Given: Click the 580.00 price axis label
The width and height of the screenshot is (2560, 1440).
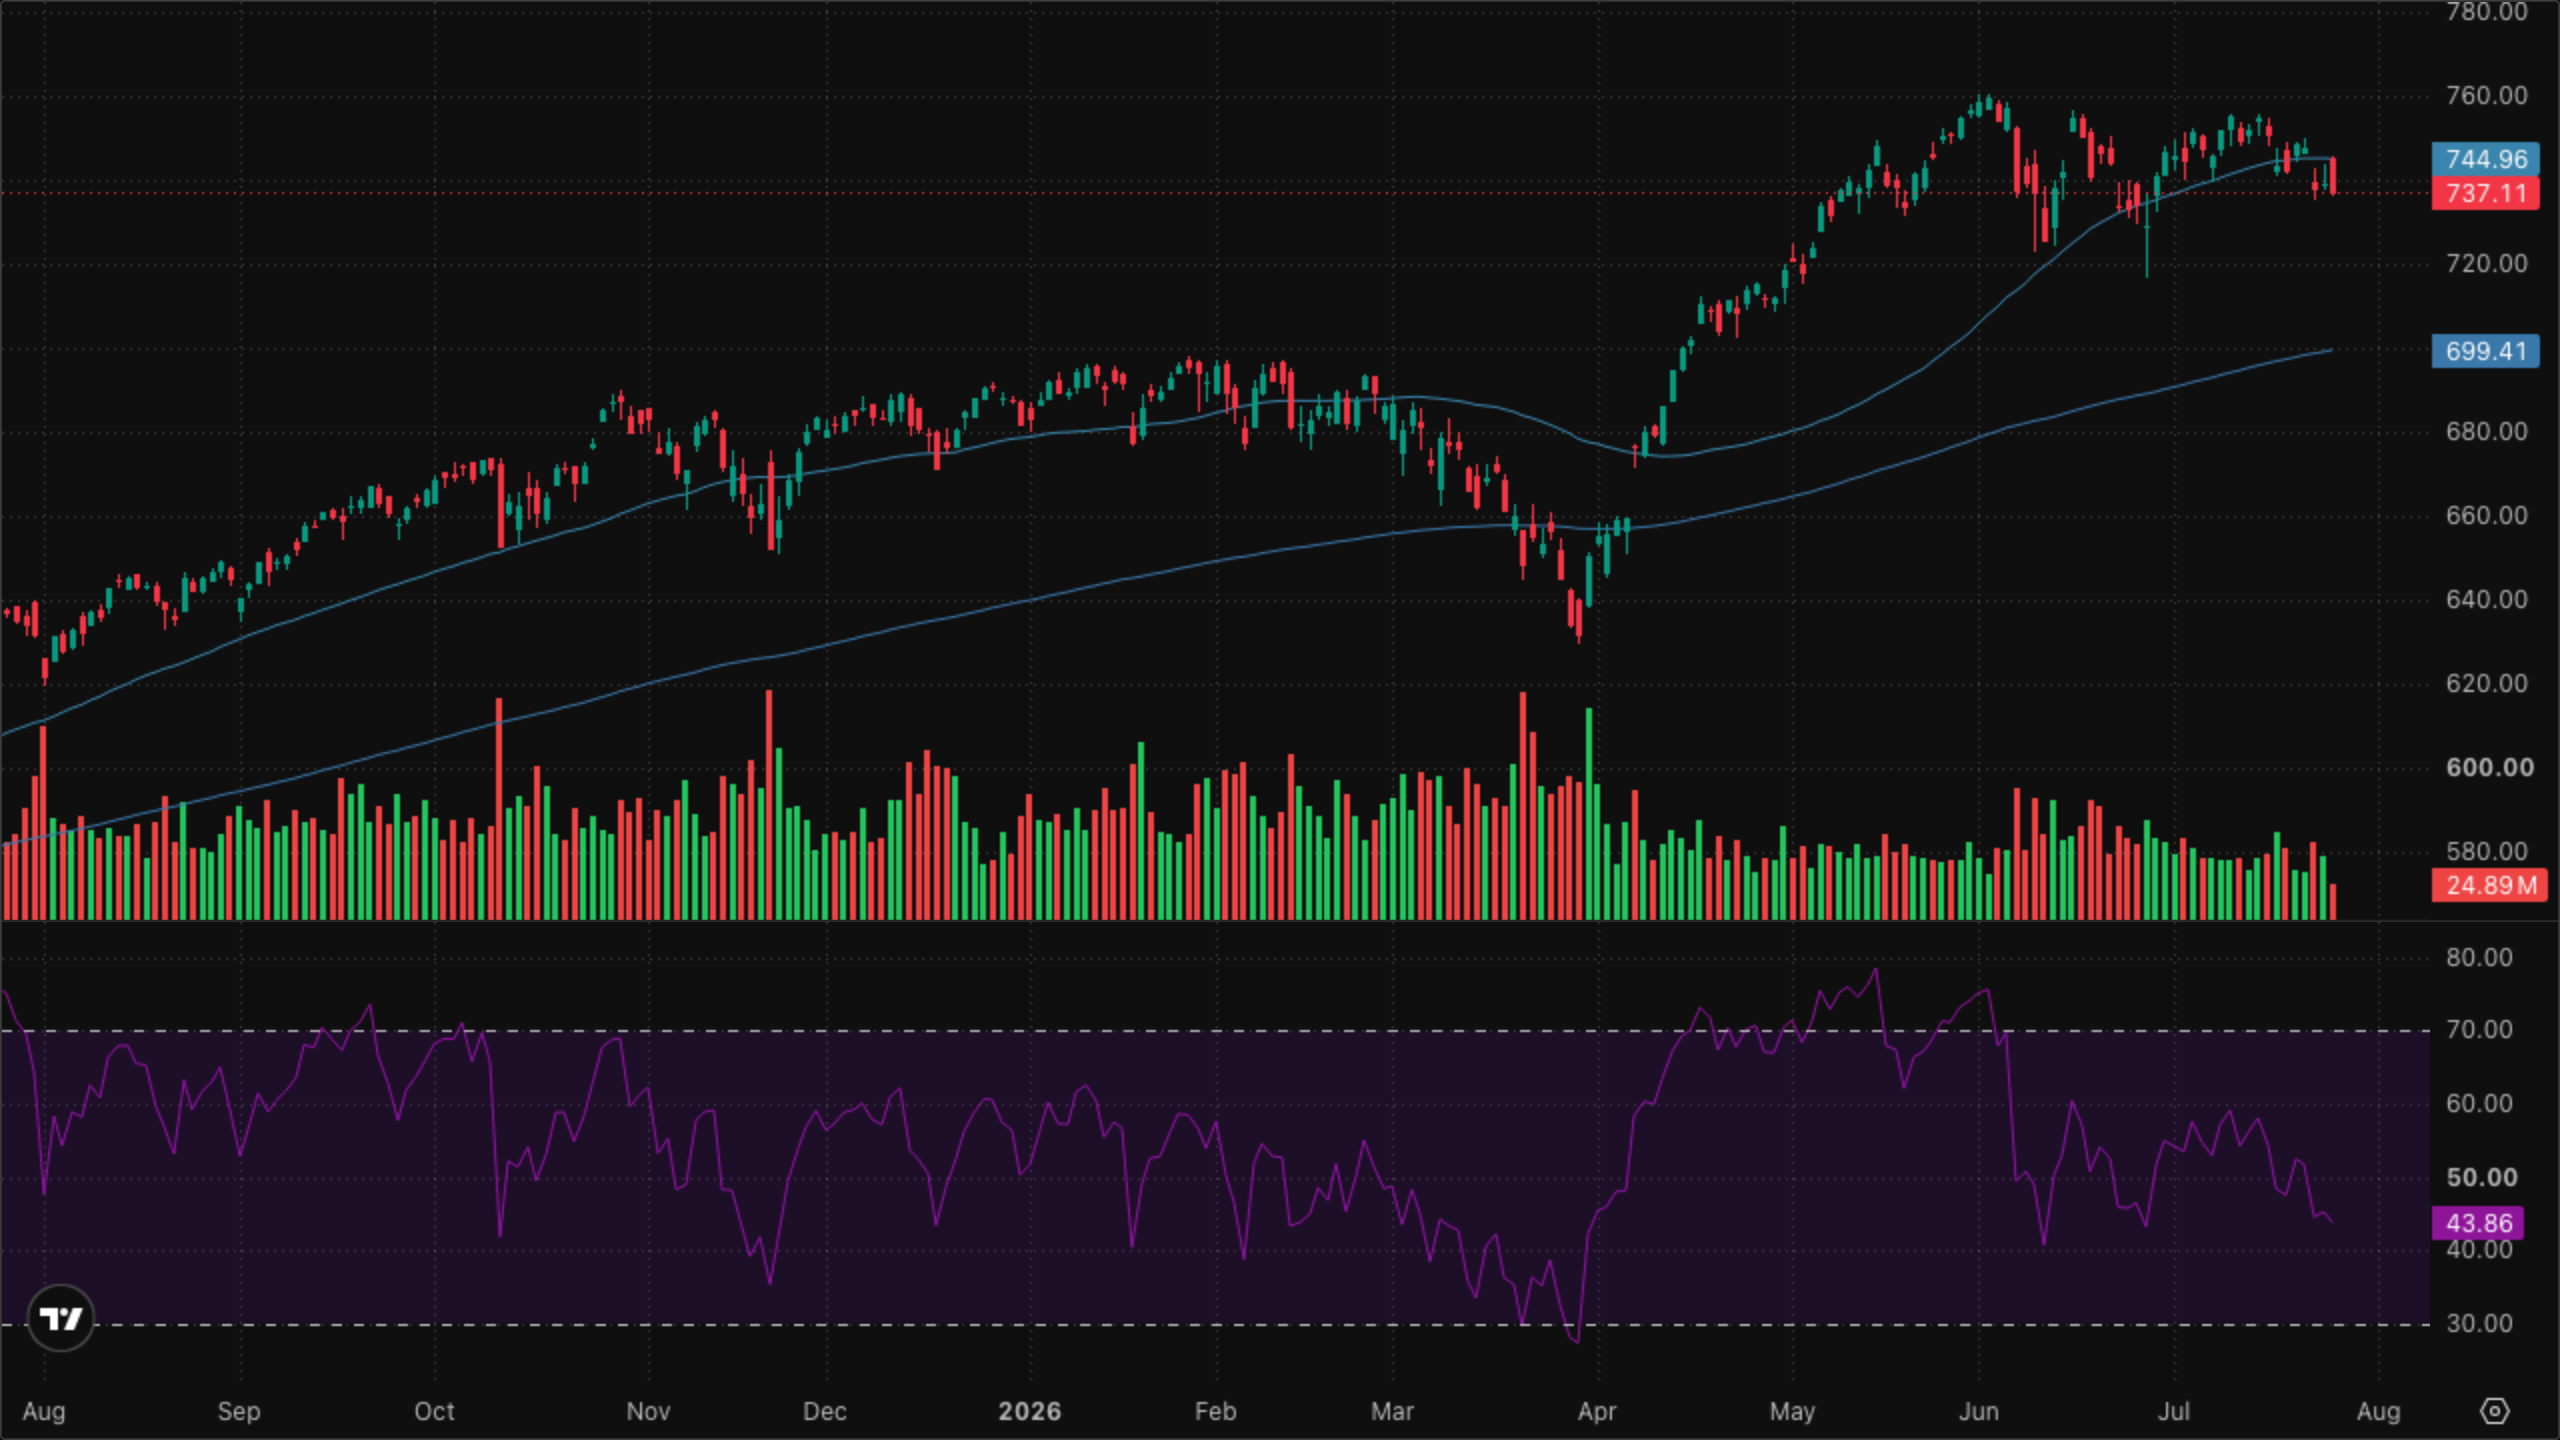Looking at the screenshot, I should click(2486, 851).
